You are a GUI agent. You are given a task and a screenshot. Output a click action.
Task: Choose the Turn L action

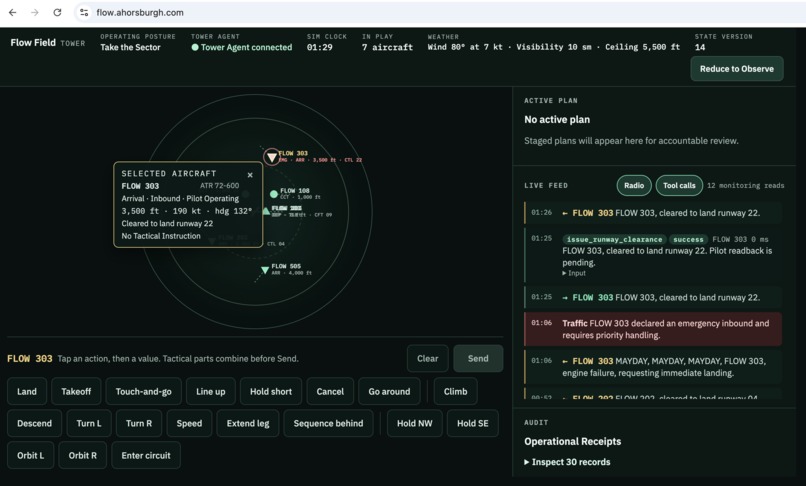click(89, 423)
